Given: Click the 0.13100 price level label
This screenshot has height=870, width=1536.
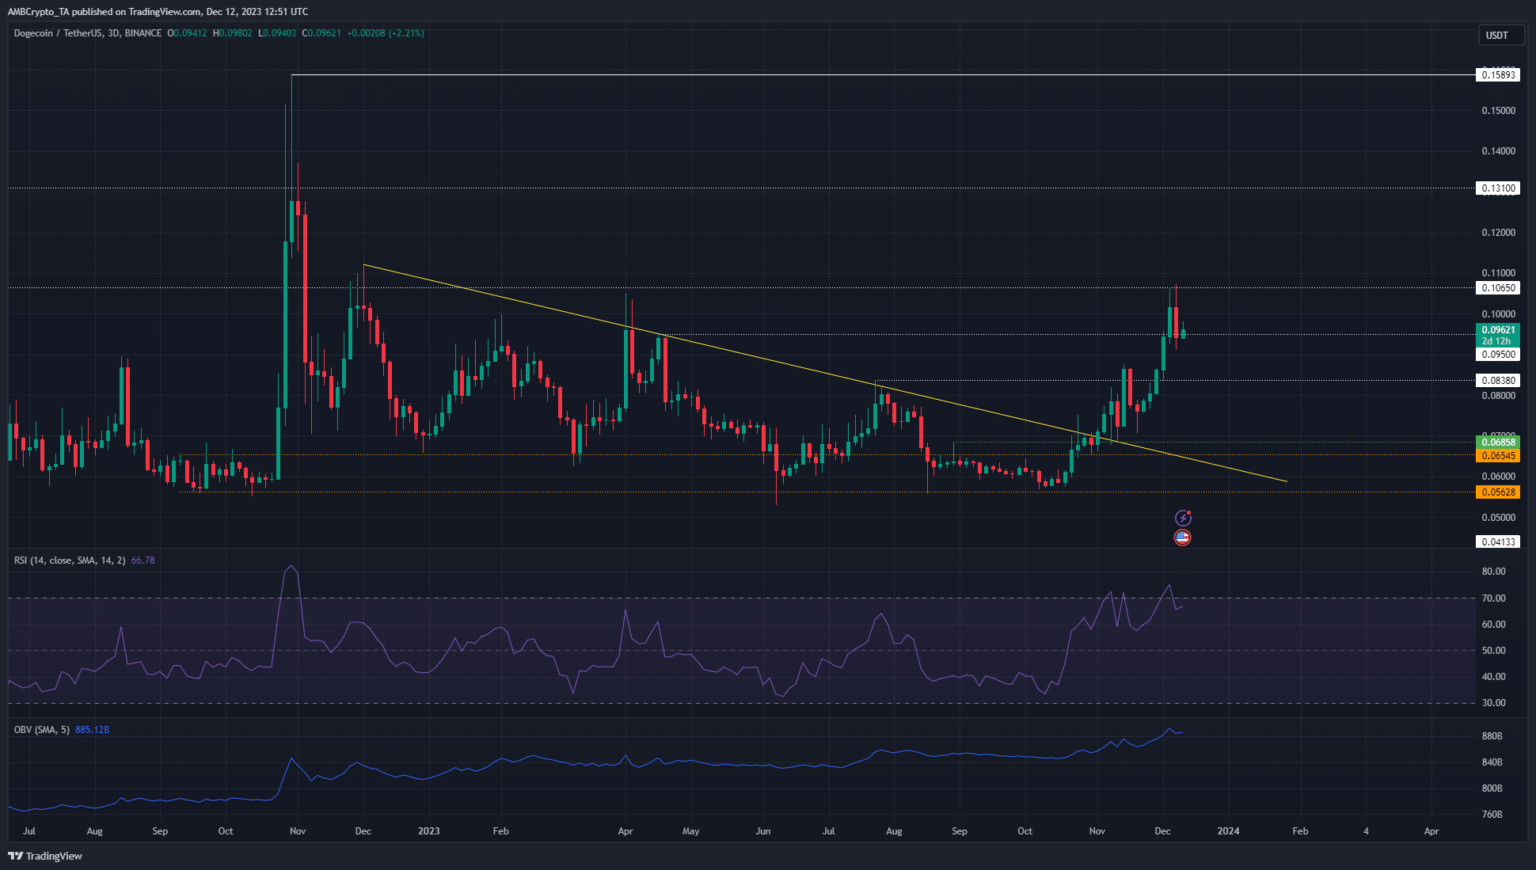Looking at the screenshot, I should click(1498, 188).
